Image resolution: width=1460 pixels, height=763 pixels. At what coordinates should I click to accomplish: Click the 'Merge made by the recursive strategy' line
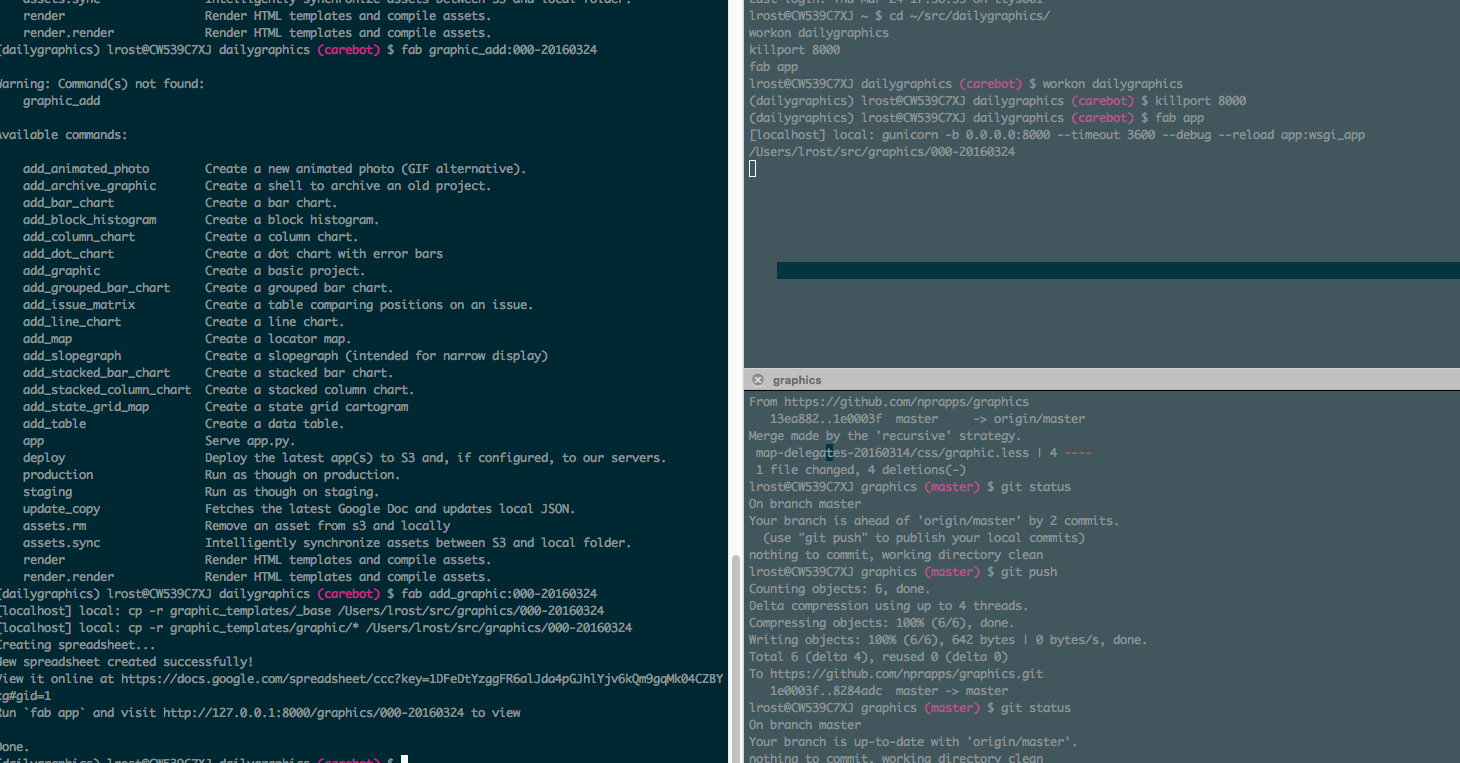point(884,436)
